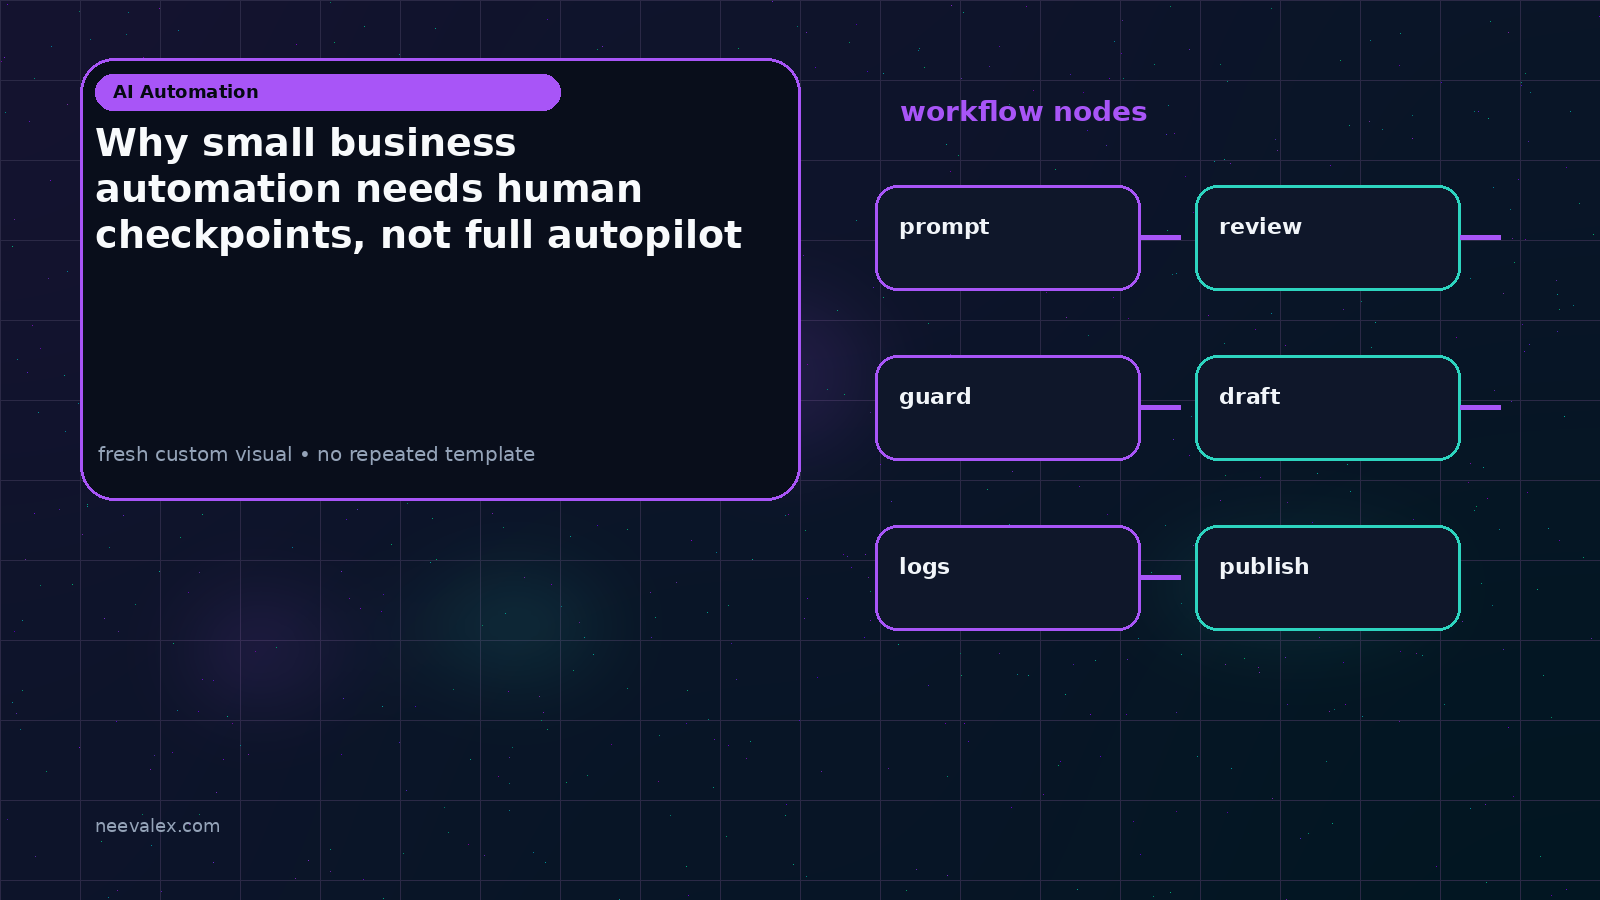Screen dimensions: 1600x900
Task: Click the neevalex.com site text
Action: (157, 826)
